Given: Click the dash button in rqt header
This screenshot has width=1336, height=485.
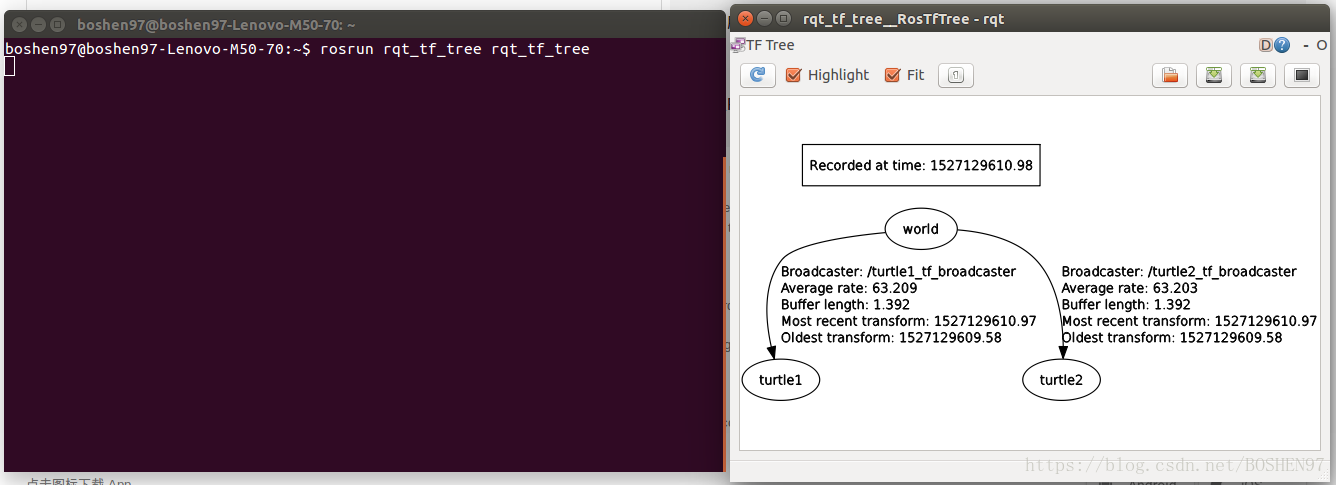Looking at the screenshot, I should click(x=1306, y=45).
